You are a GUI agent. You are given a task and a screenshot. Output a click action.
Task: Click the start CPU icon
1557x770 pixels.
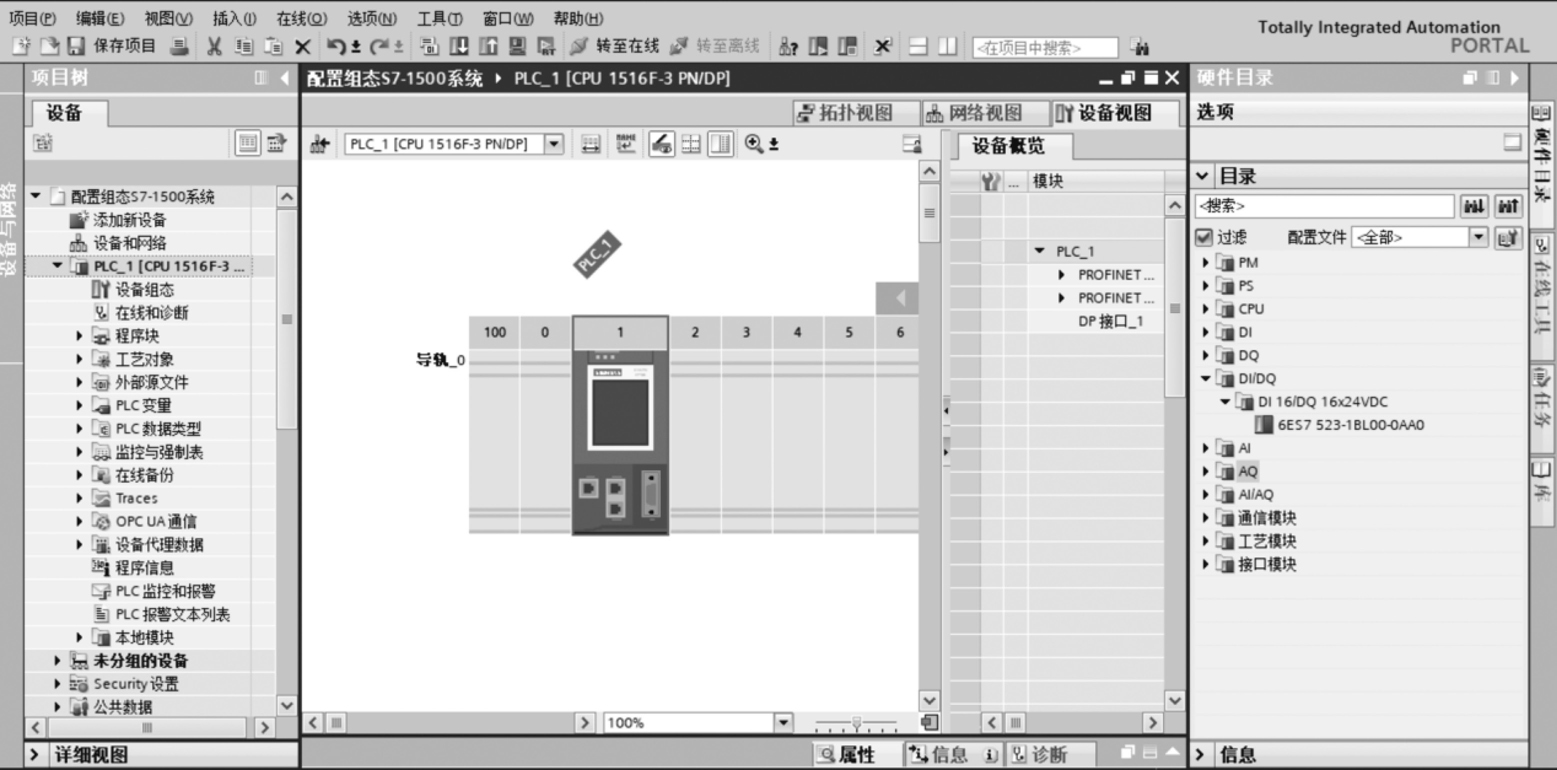(x=818, y=46)
